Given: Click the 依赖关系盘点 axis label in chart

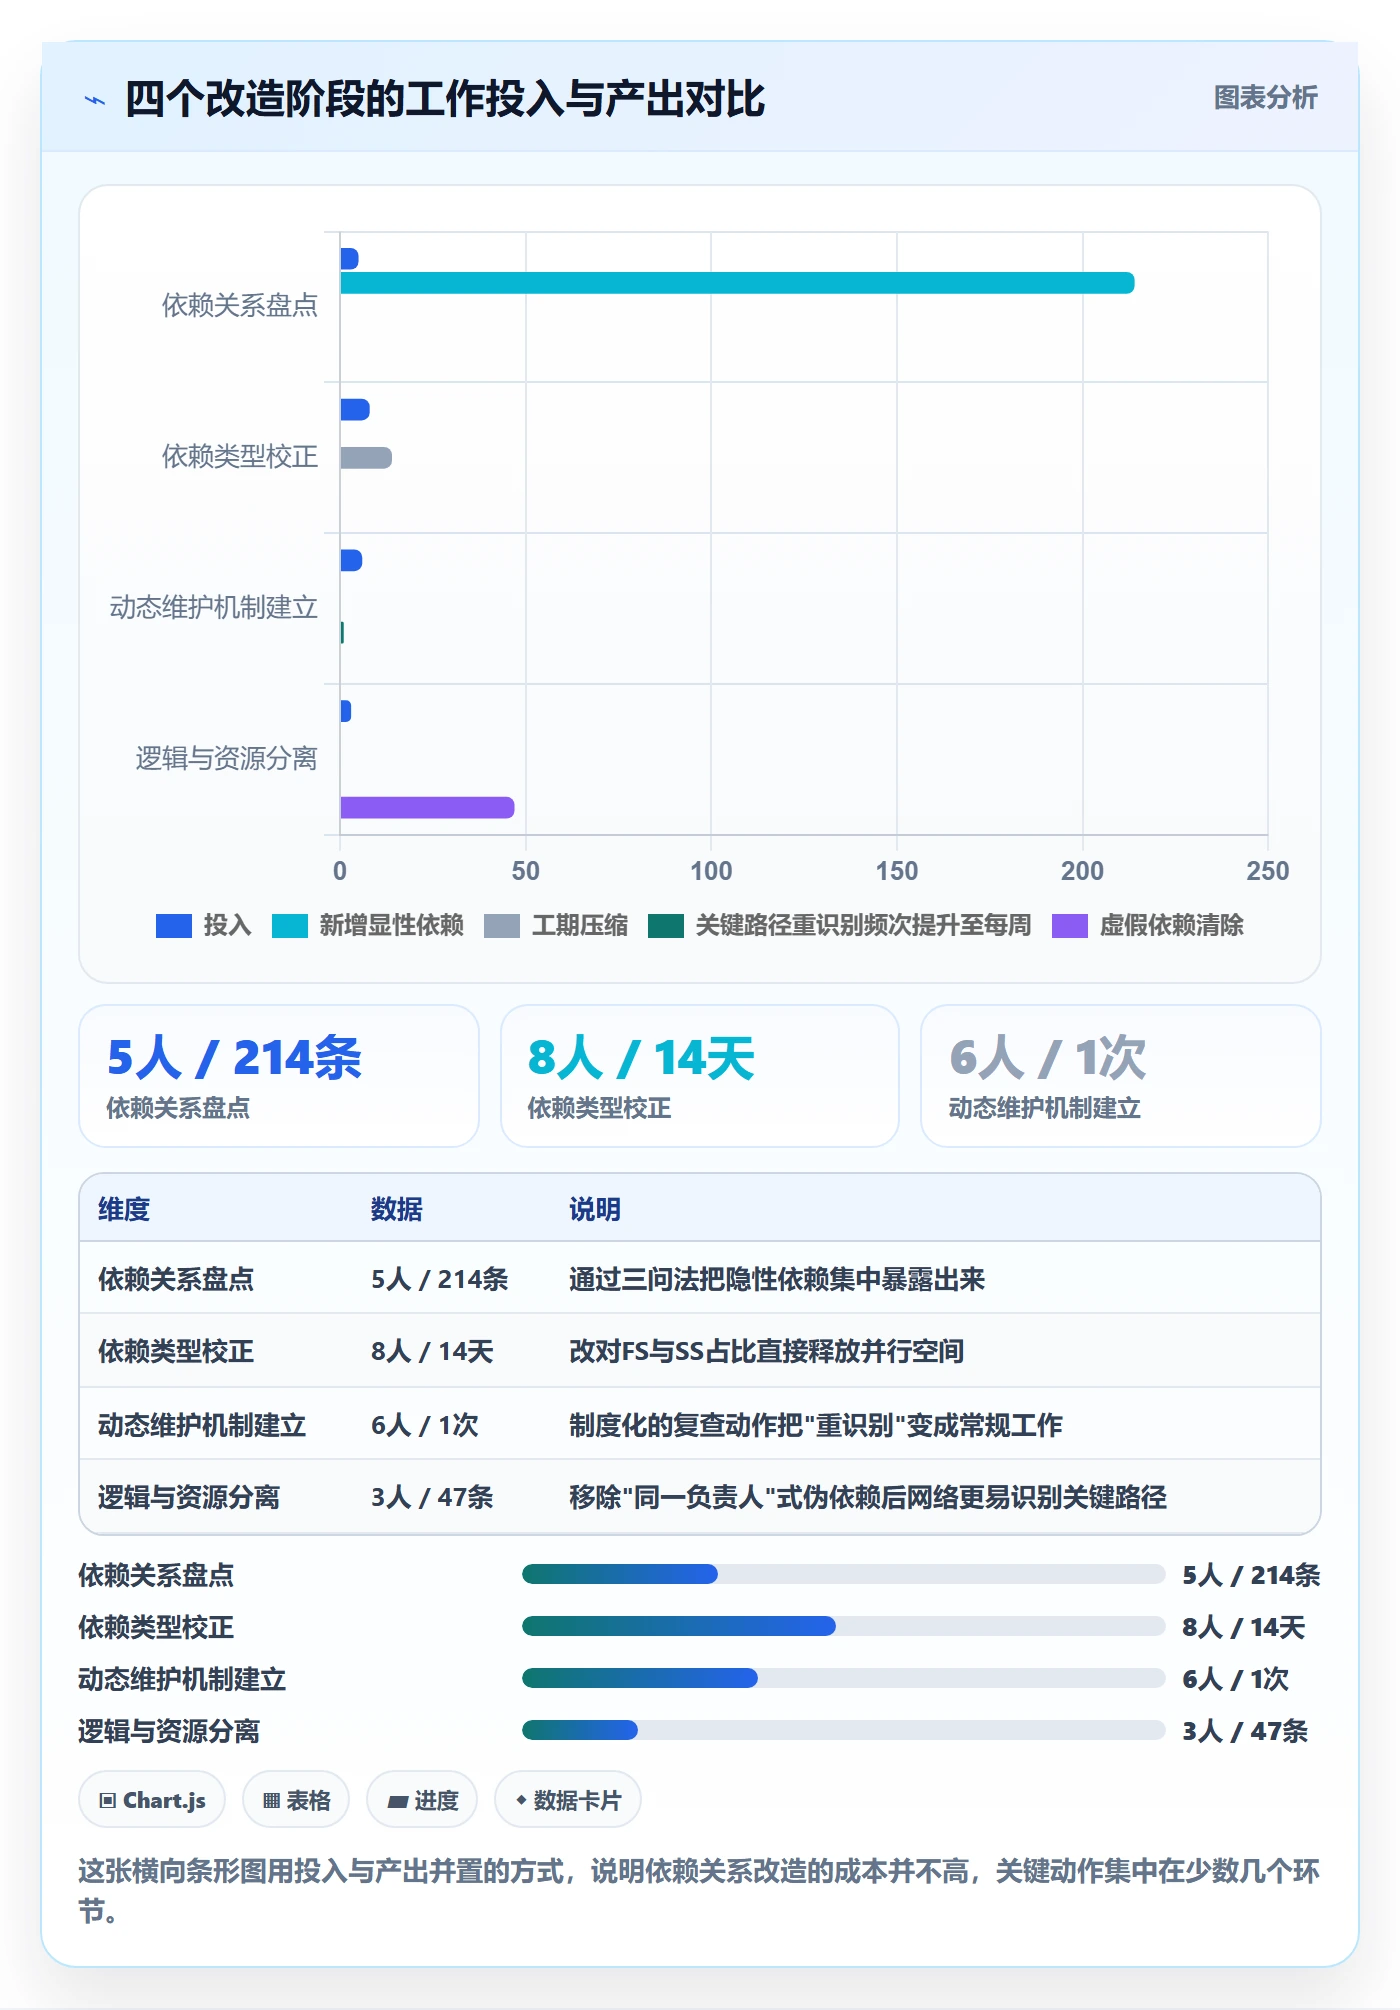Looking at the screenshot, I should tap(240, 305).
